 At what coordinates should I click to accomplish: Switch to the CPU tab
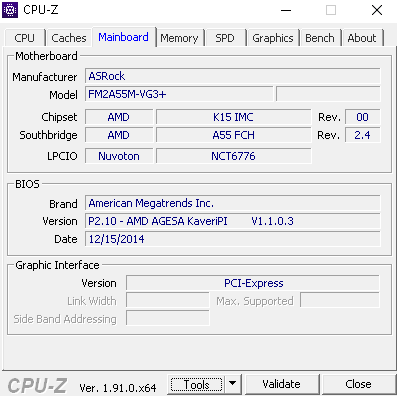(25, 38)
